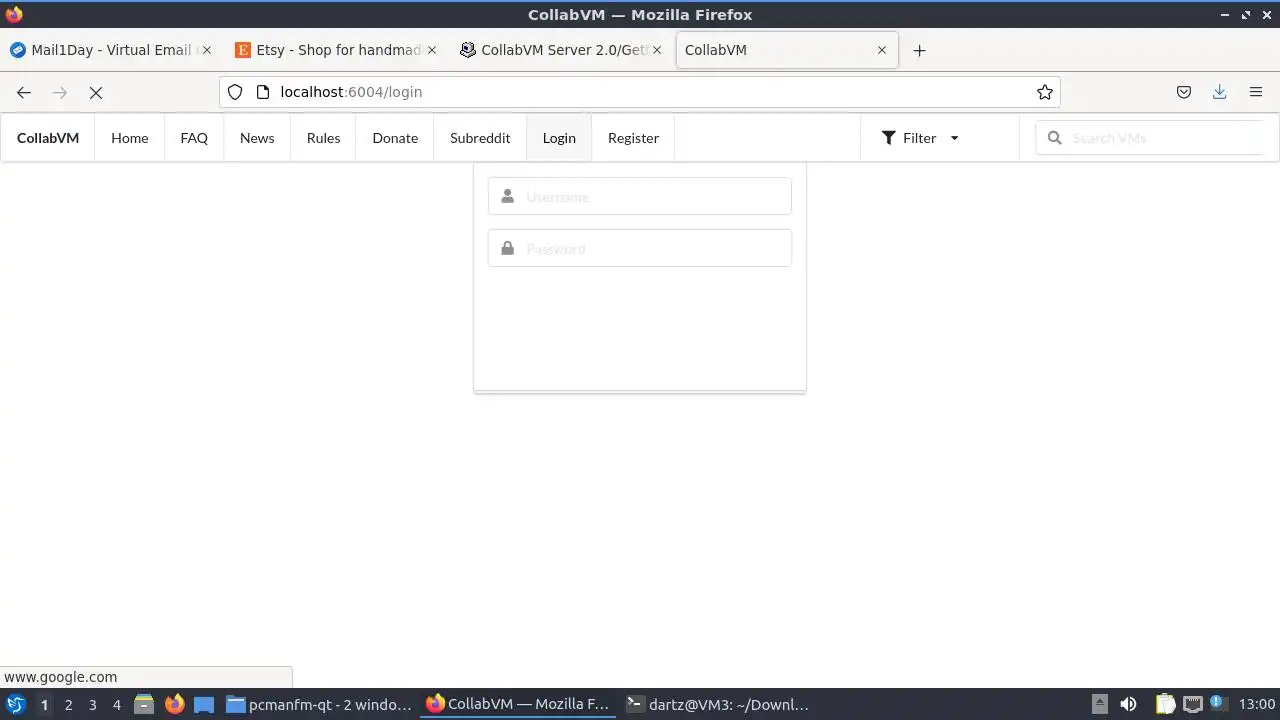Open the News page
This screenshot has width=1280, height=720.
(257, 138)
